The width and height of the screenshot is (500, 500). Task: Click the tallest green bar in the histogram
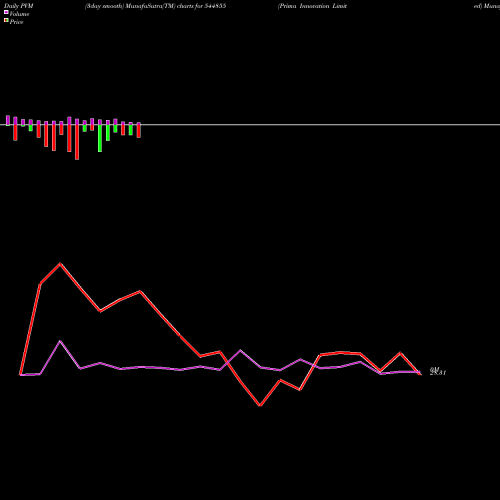click(x=100, y=138)
